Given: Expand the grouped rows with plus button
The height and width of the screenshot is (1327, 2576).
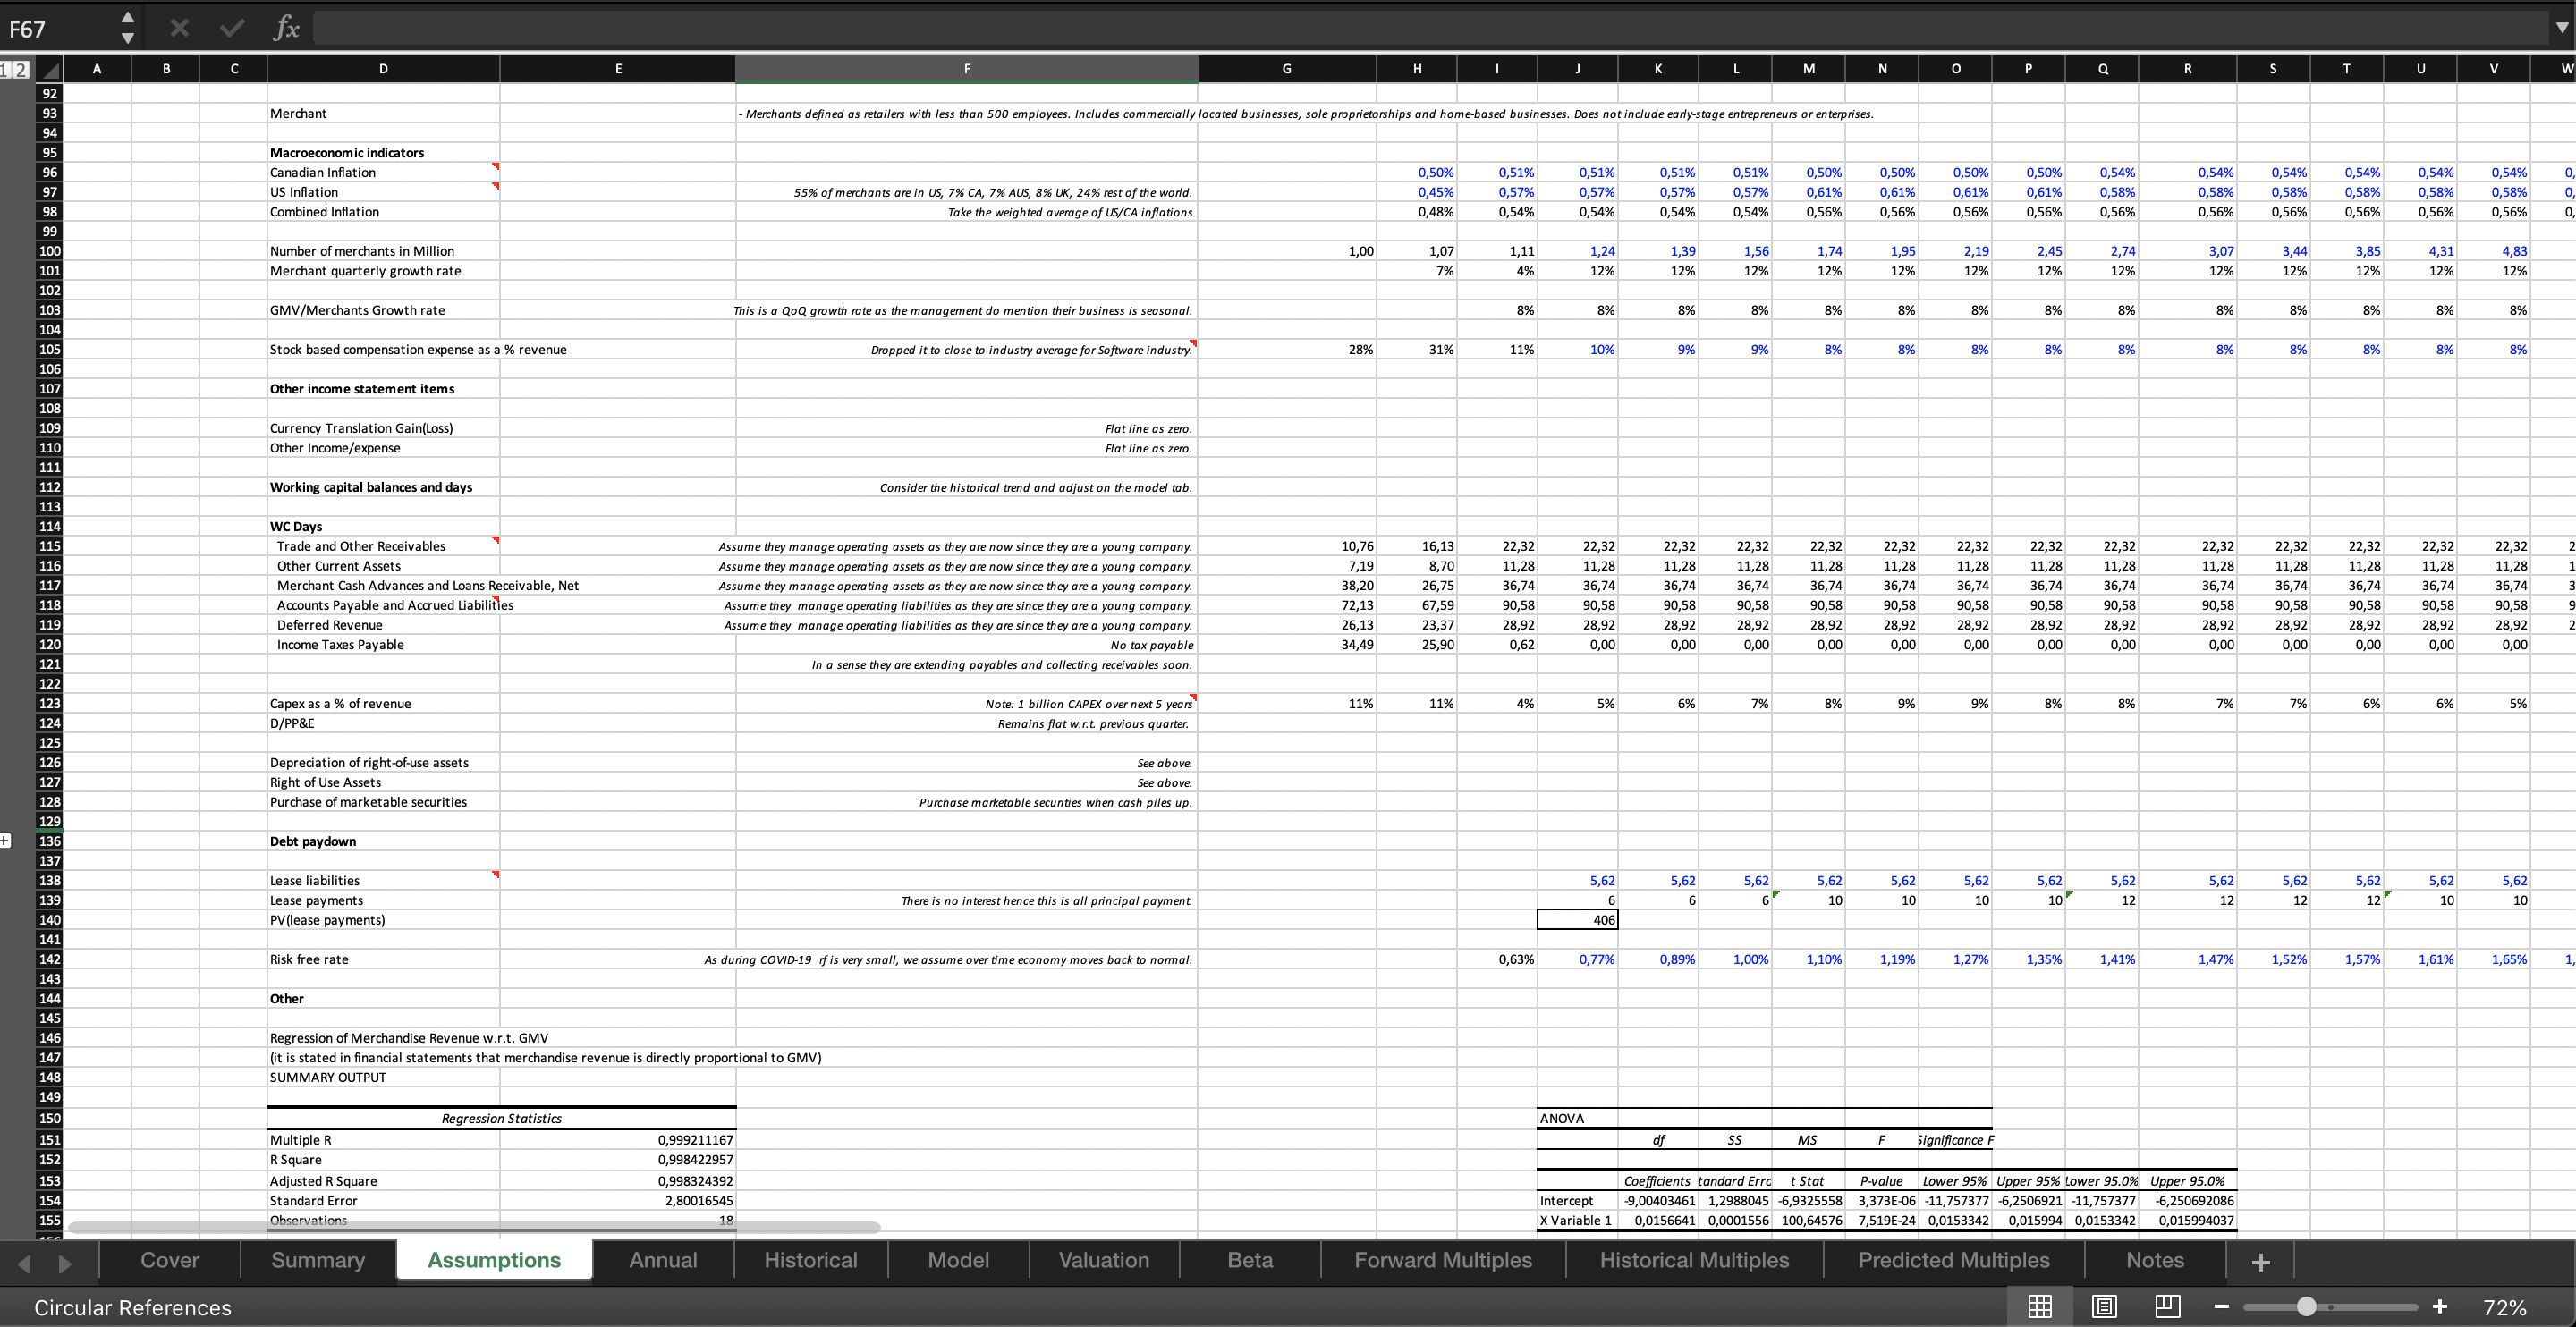Looking at the screenshot, I should (x=5, y=841).
